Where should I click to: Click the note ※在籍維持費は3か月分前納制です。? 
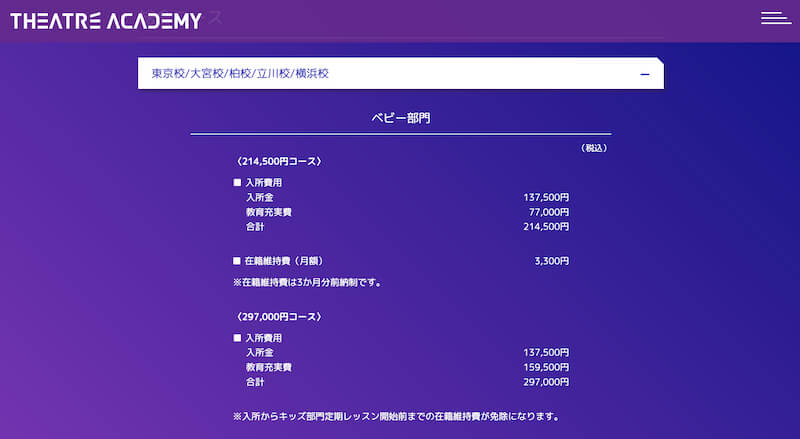point(308,282)
